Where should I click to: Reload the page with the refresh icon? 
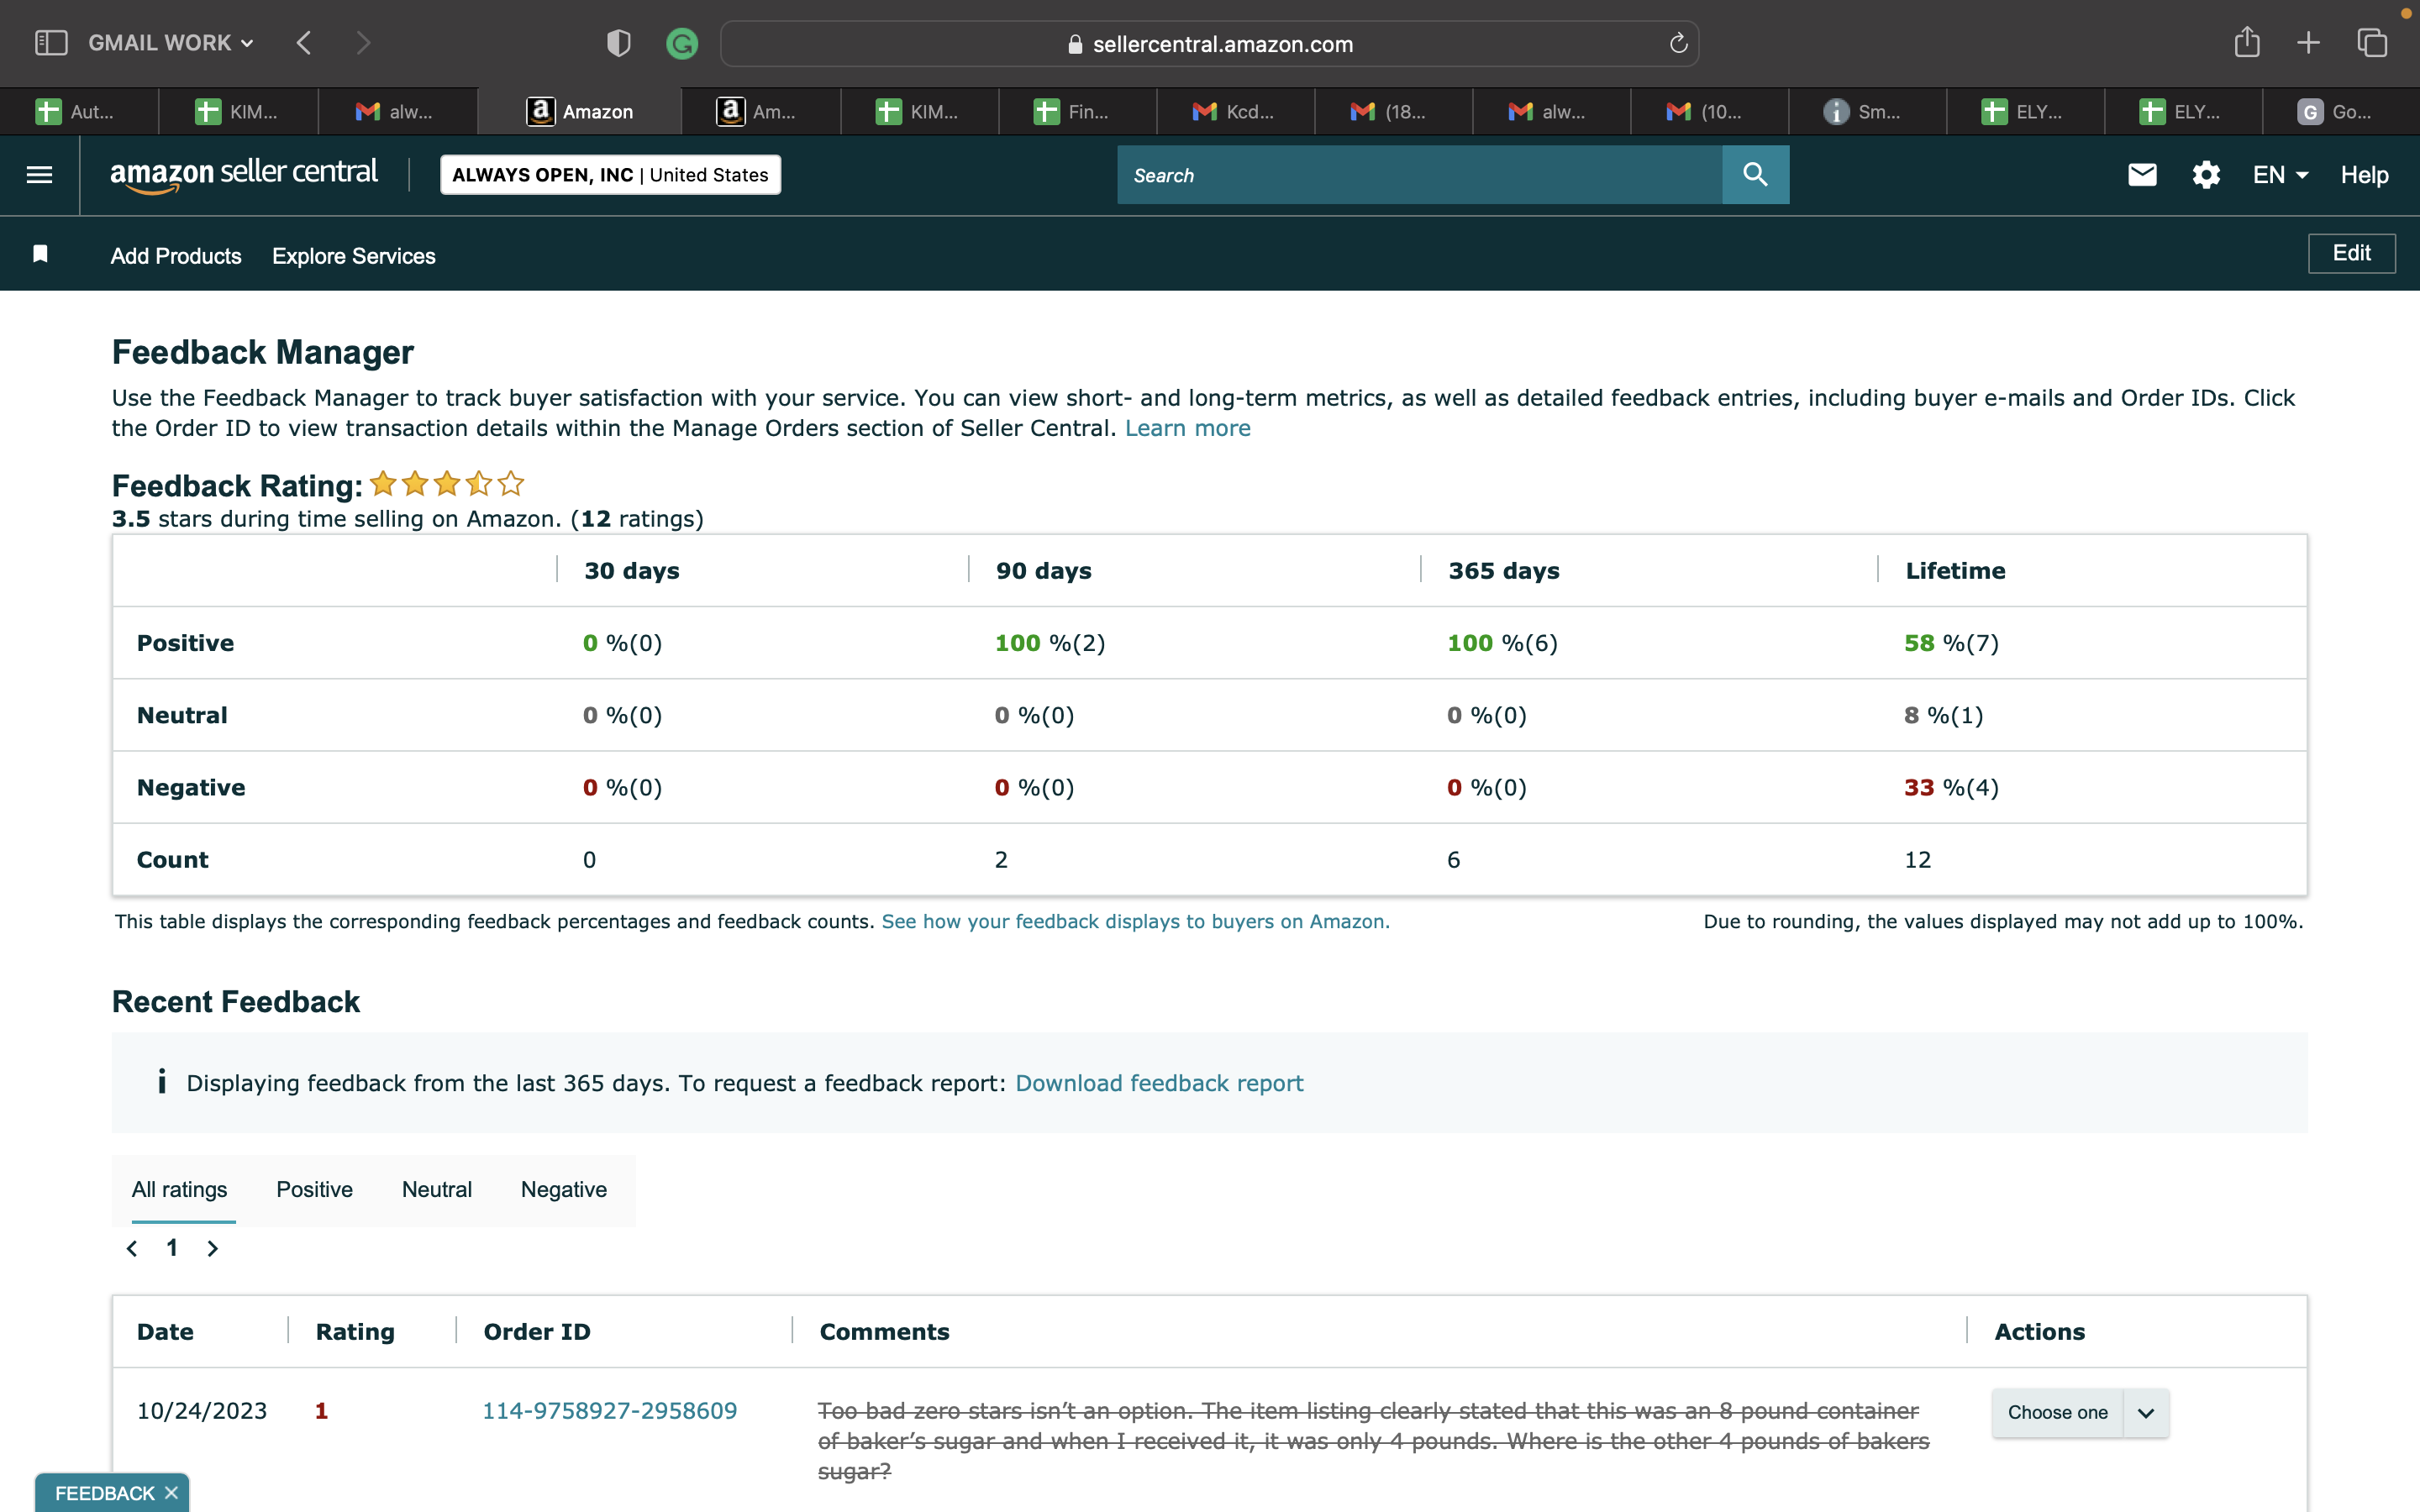[1678, 43]
